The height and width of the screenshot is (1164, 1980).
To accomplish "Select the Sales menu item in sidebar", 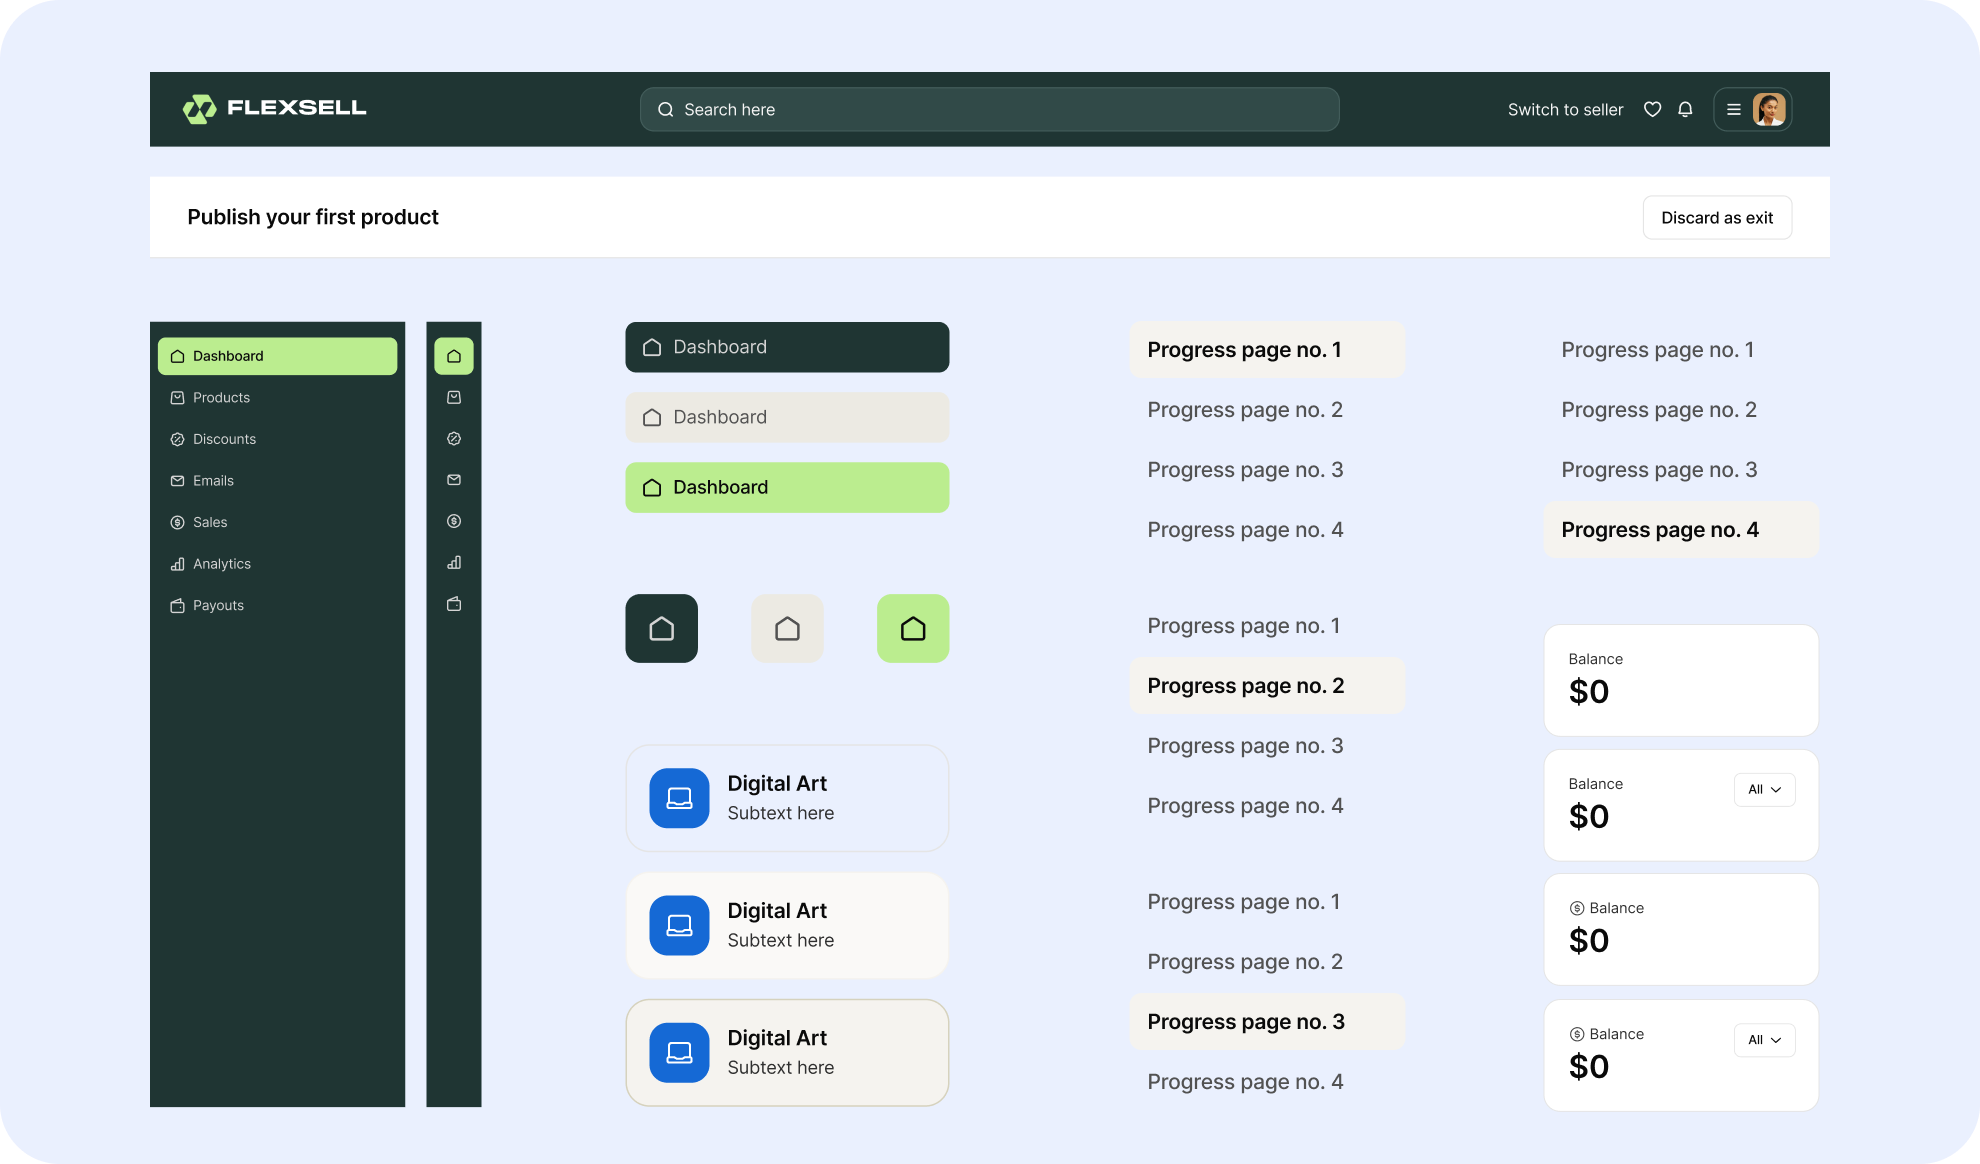I will tap(209, 521).
